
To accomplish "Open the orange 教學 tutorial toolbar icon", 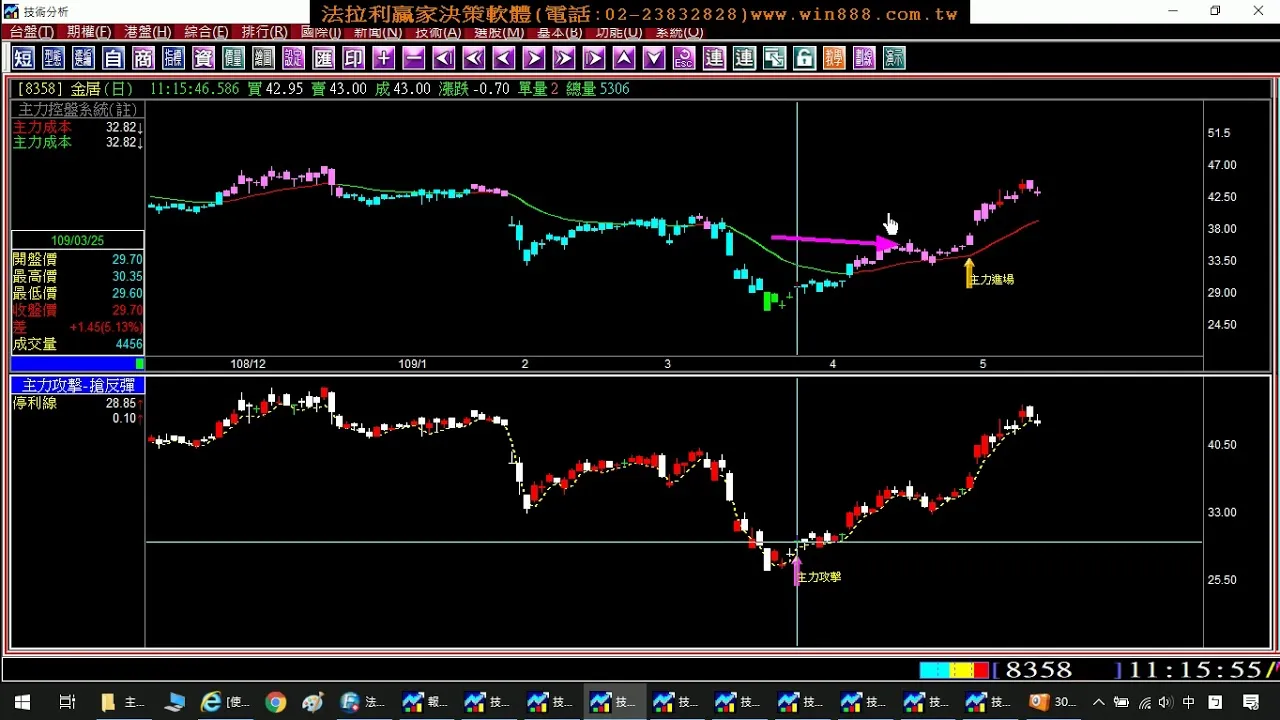I will tap(834, 58).
